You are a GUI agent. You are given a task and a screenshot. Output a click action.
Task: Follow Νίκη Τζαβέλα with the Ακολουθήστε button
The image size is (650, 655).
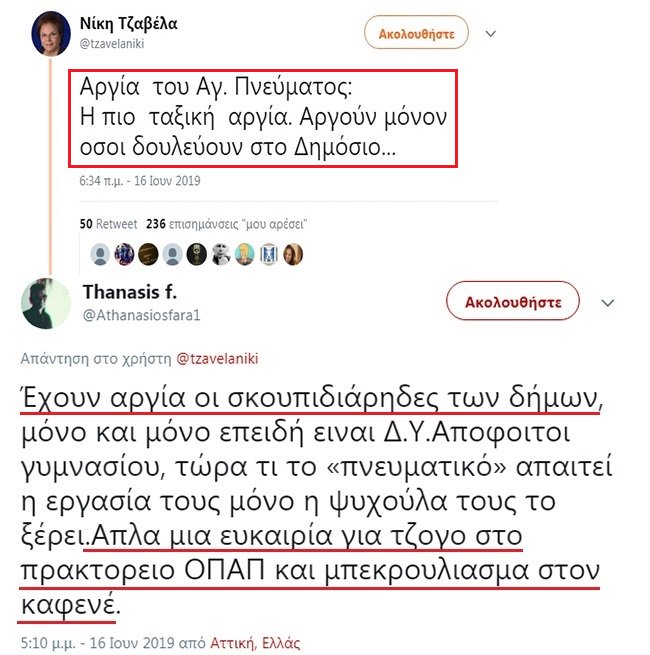(416, 33)
